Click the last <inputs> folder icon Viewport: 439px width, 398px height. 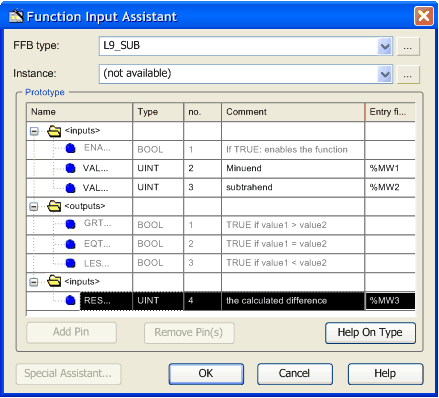54,282
